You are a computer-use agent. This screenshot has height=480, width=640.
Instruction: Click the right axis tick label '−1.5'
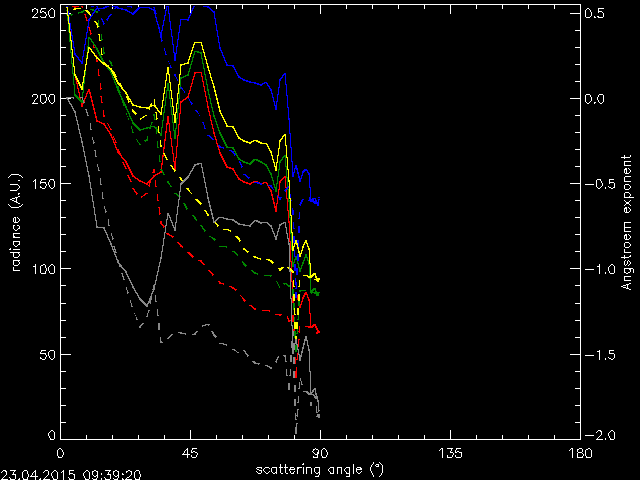coord(600,355)
